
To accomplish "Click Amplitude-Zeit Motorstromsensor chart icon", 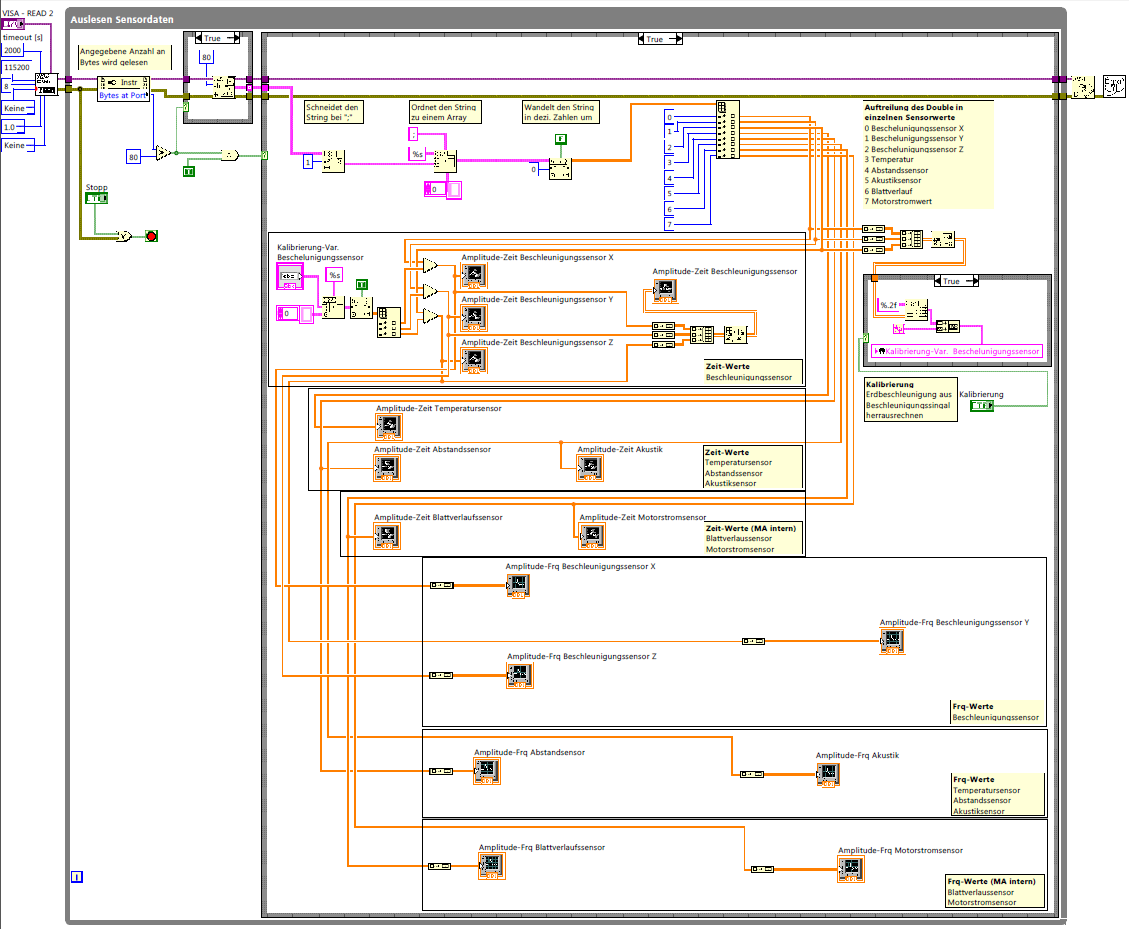I will [x=592, y=536].
